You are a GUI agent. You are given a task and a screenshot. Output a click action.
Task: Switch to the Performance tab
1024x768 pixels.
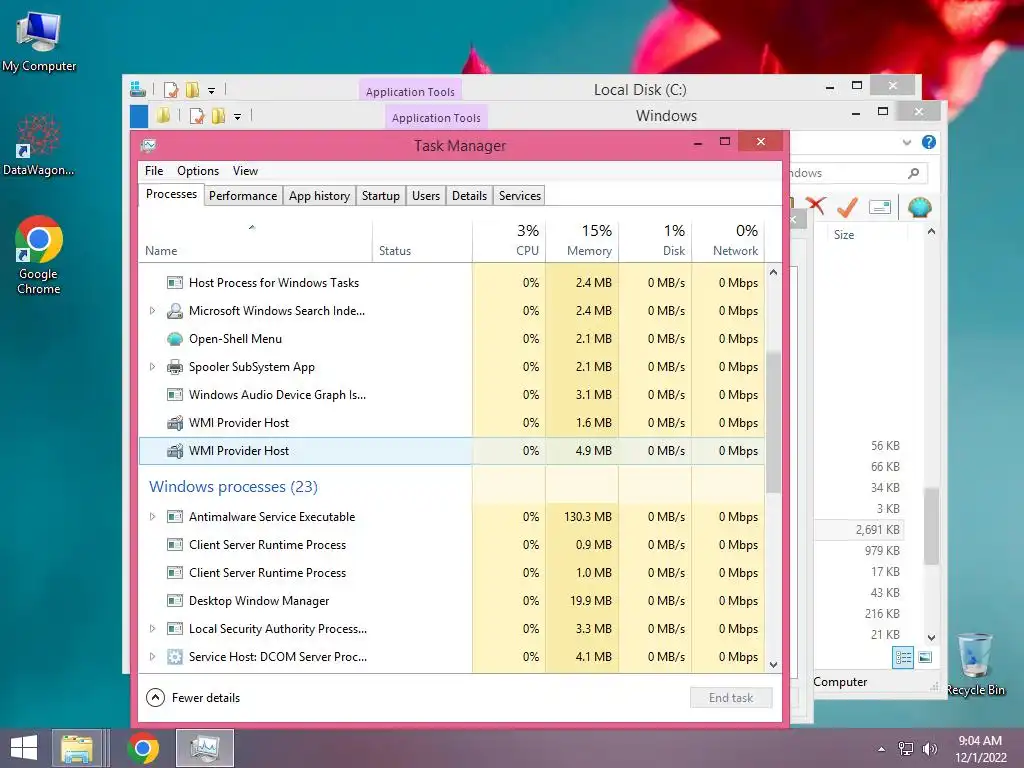pos(243,196)
